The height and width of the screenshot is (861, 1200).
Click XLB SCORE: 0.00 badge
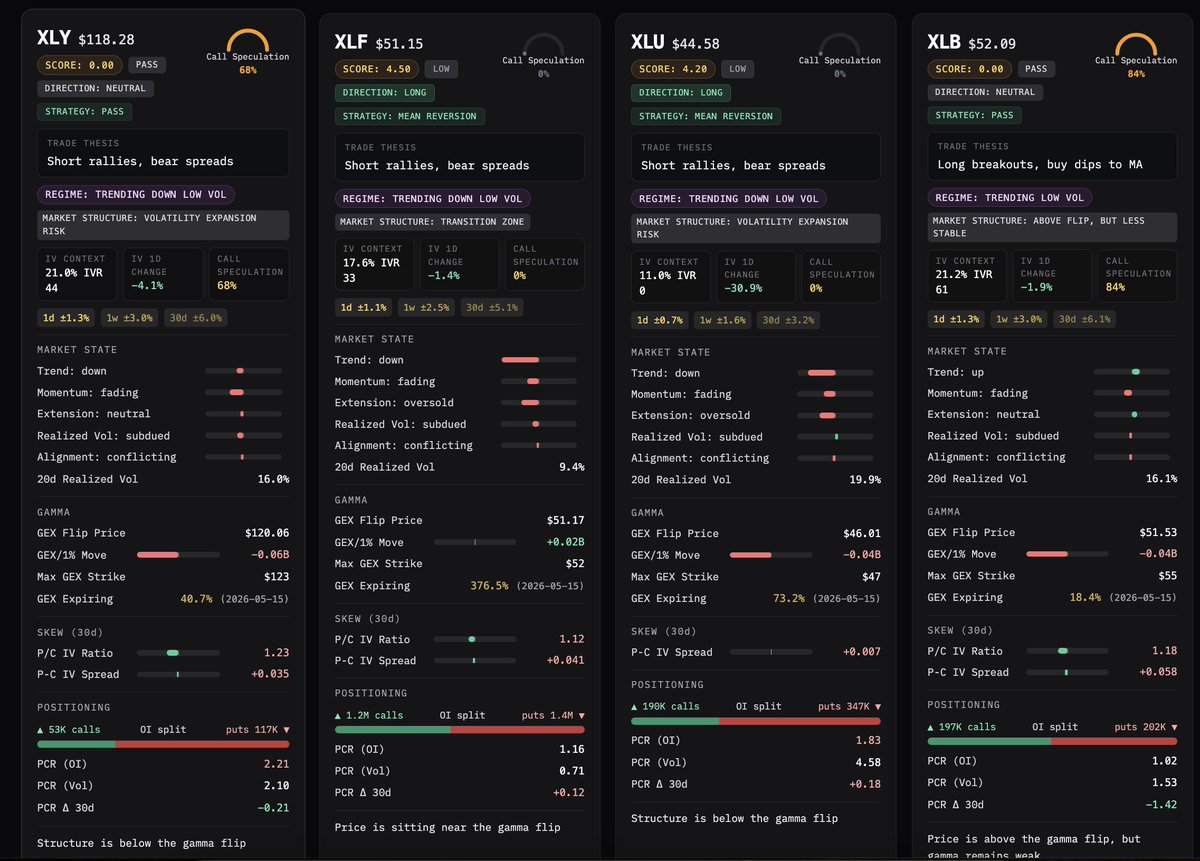[970, 69]
